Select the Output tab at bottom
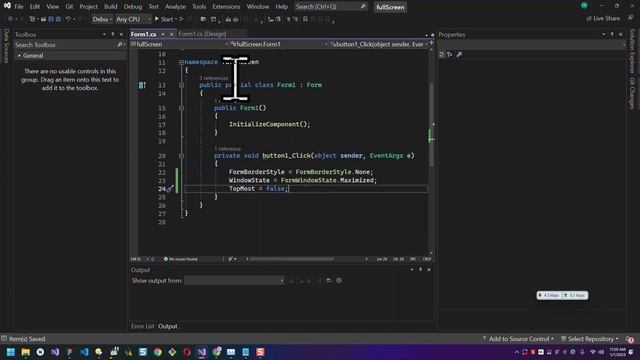Image resolution: width=640 pixels, height=360 pixels. [168, 326]
